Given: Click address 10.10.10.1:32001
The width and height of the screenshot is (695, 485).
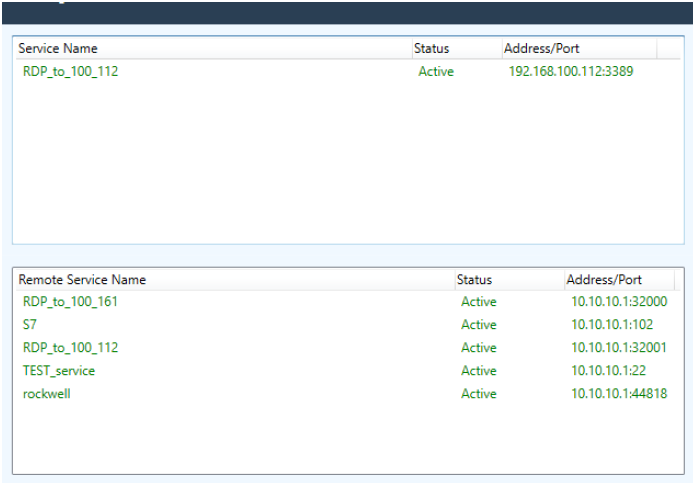Looking at the screenshot, I should tap(619, 348).
